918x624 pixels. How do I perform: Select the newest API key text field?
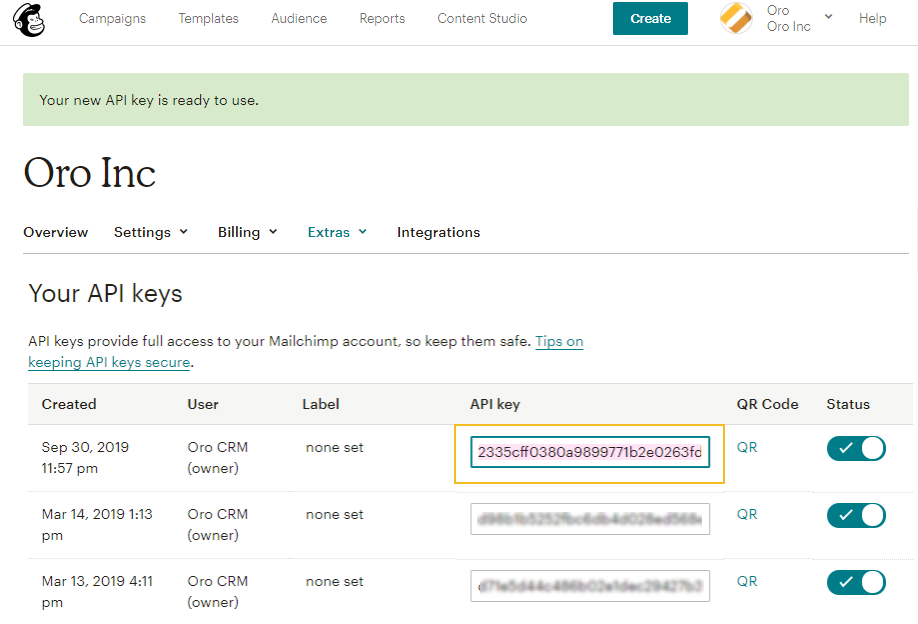(590, 452)
